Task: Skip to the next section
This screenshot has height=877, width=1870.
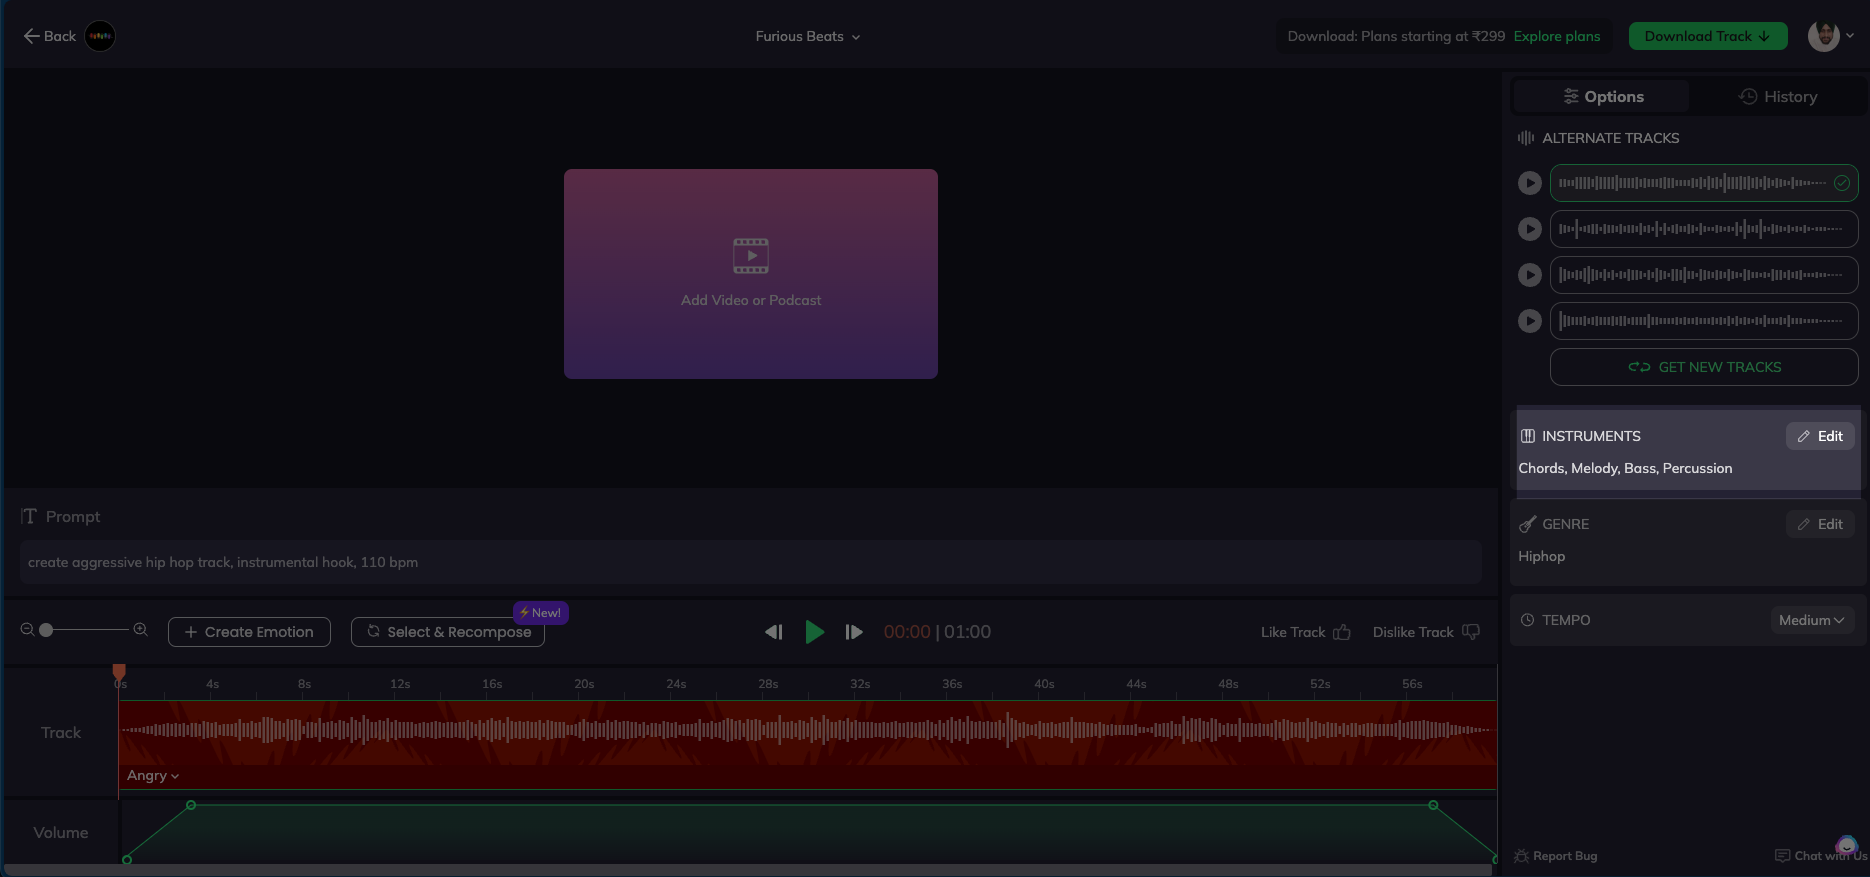Action: 853,632
